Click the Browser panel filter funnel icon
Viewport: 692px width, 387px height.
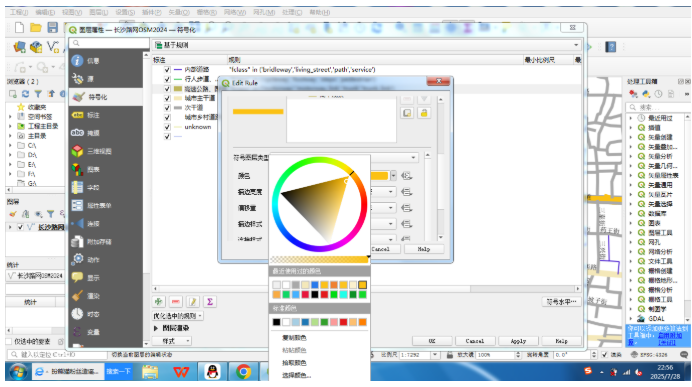click(x=38, y=94)
